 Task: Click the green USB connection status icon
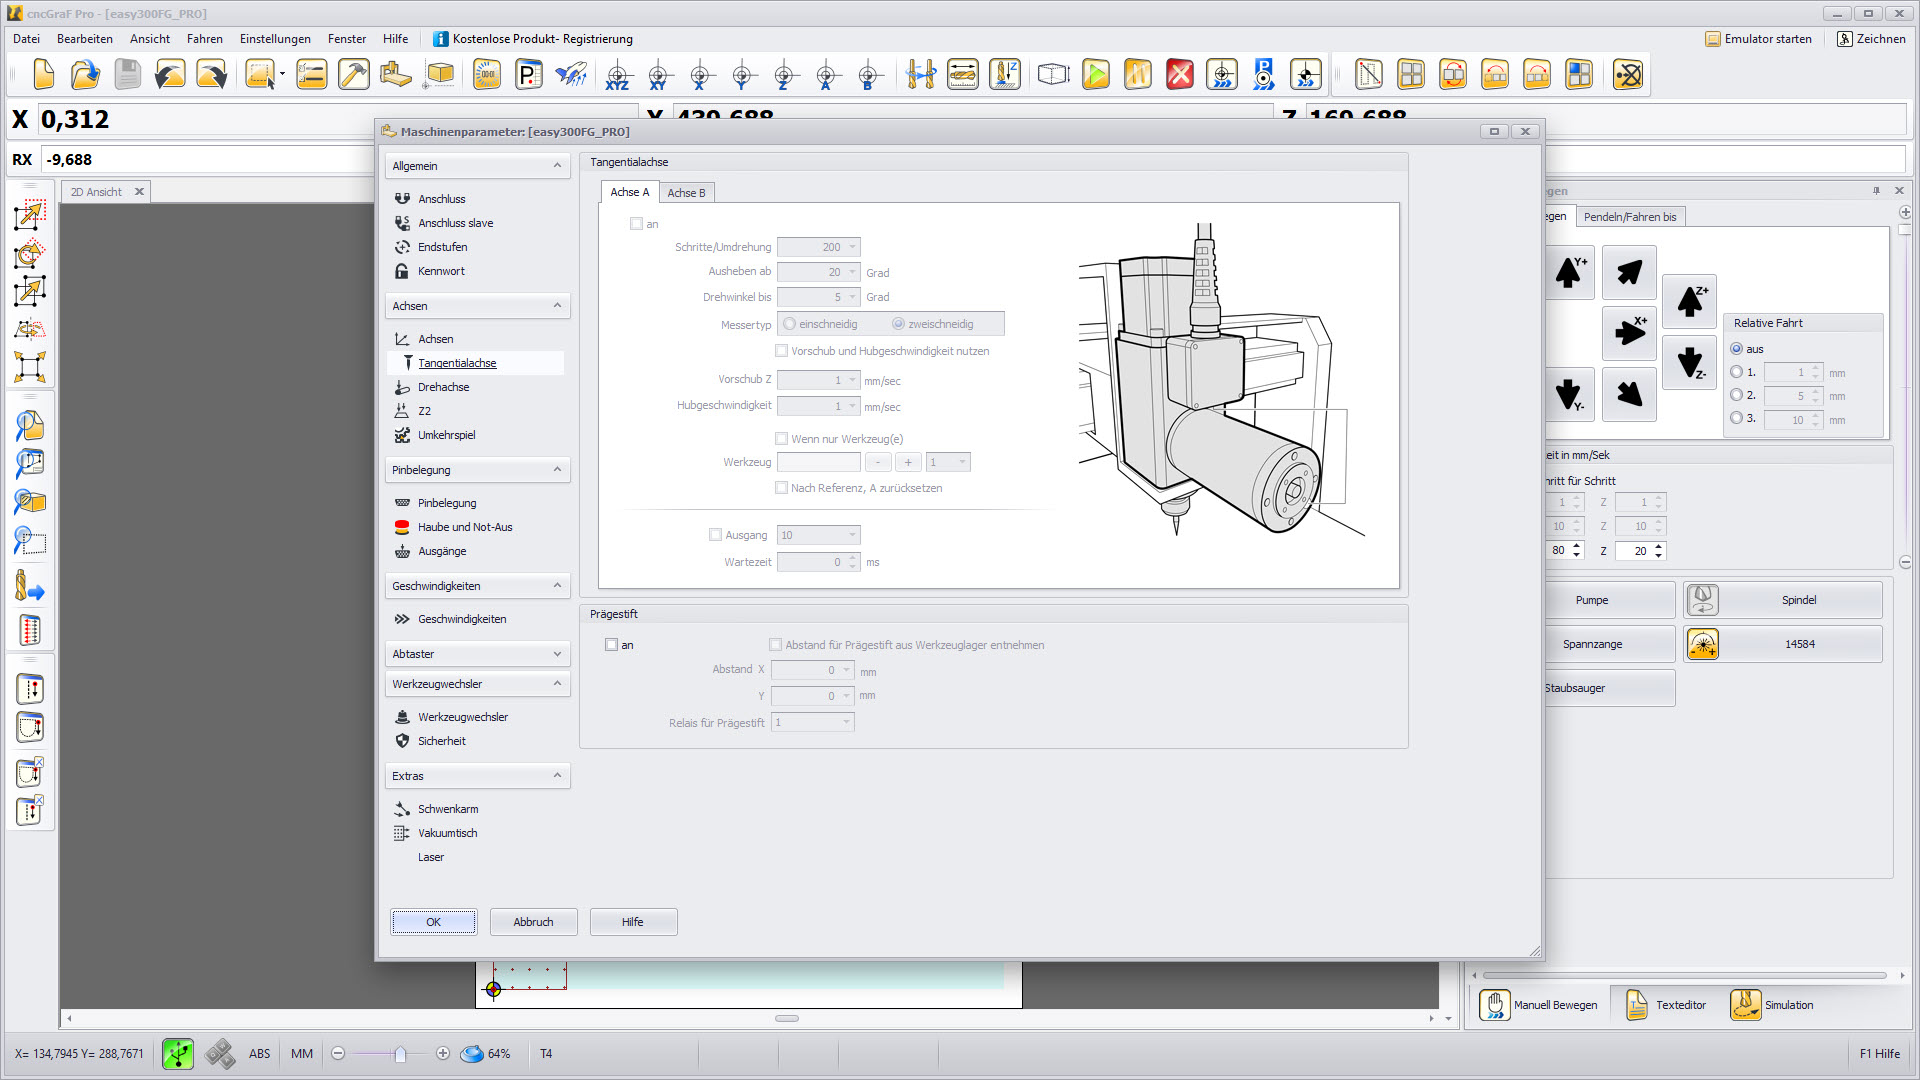178,1054
